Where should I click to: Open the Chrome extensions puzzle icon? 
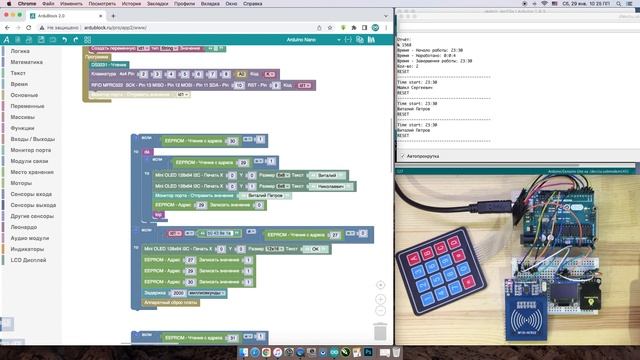354,28
